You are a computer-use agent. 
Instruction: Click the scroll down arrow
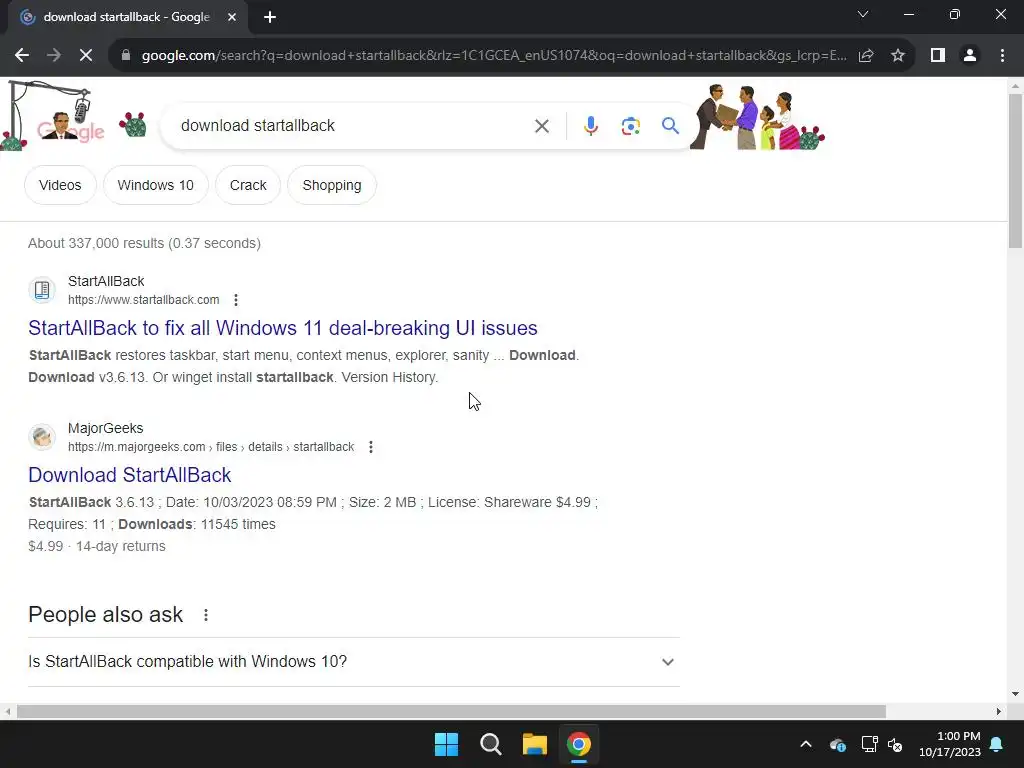1015,694
